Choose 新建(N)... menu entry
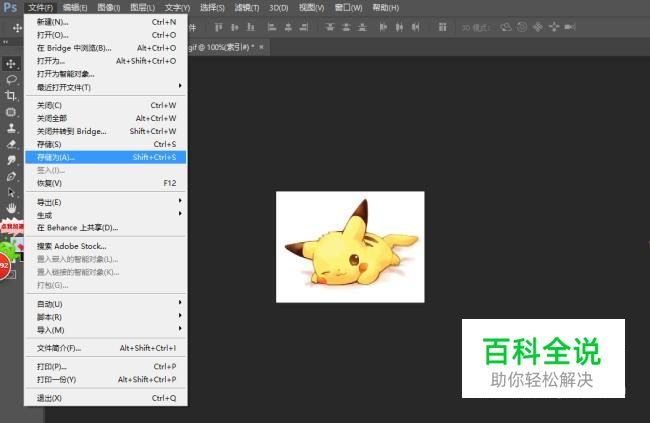This screenshot has height=423, width=650. click(x=105, y=22)
